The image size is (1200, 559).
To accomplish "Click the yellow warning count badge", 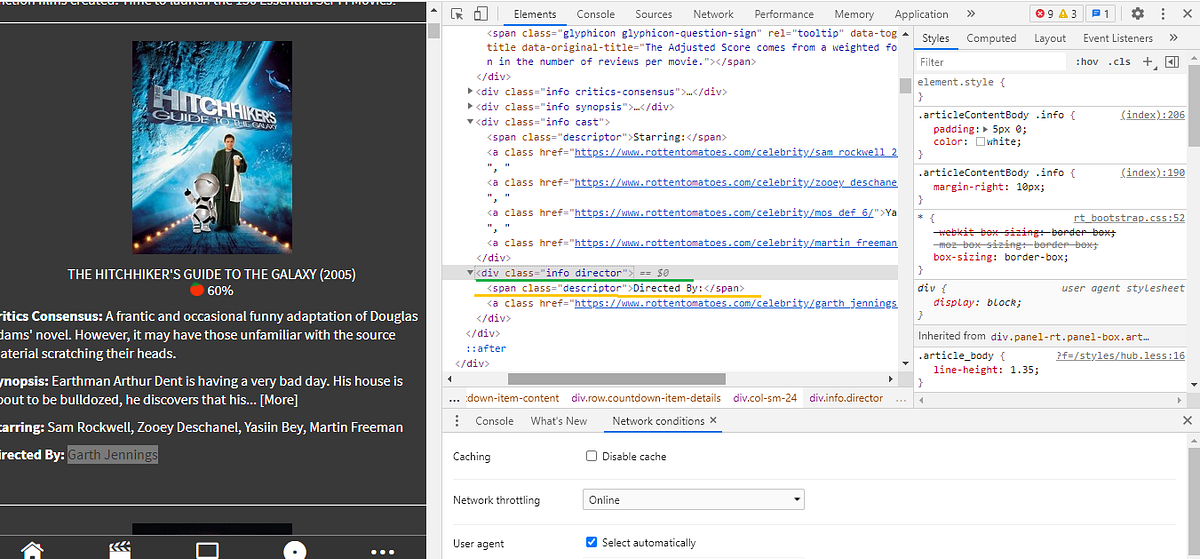I will click(x=1068, y=14).
